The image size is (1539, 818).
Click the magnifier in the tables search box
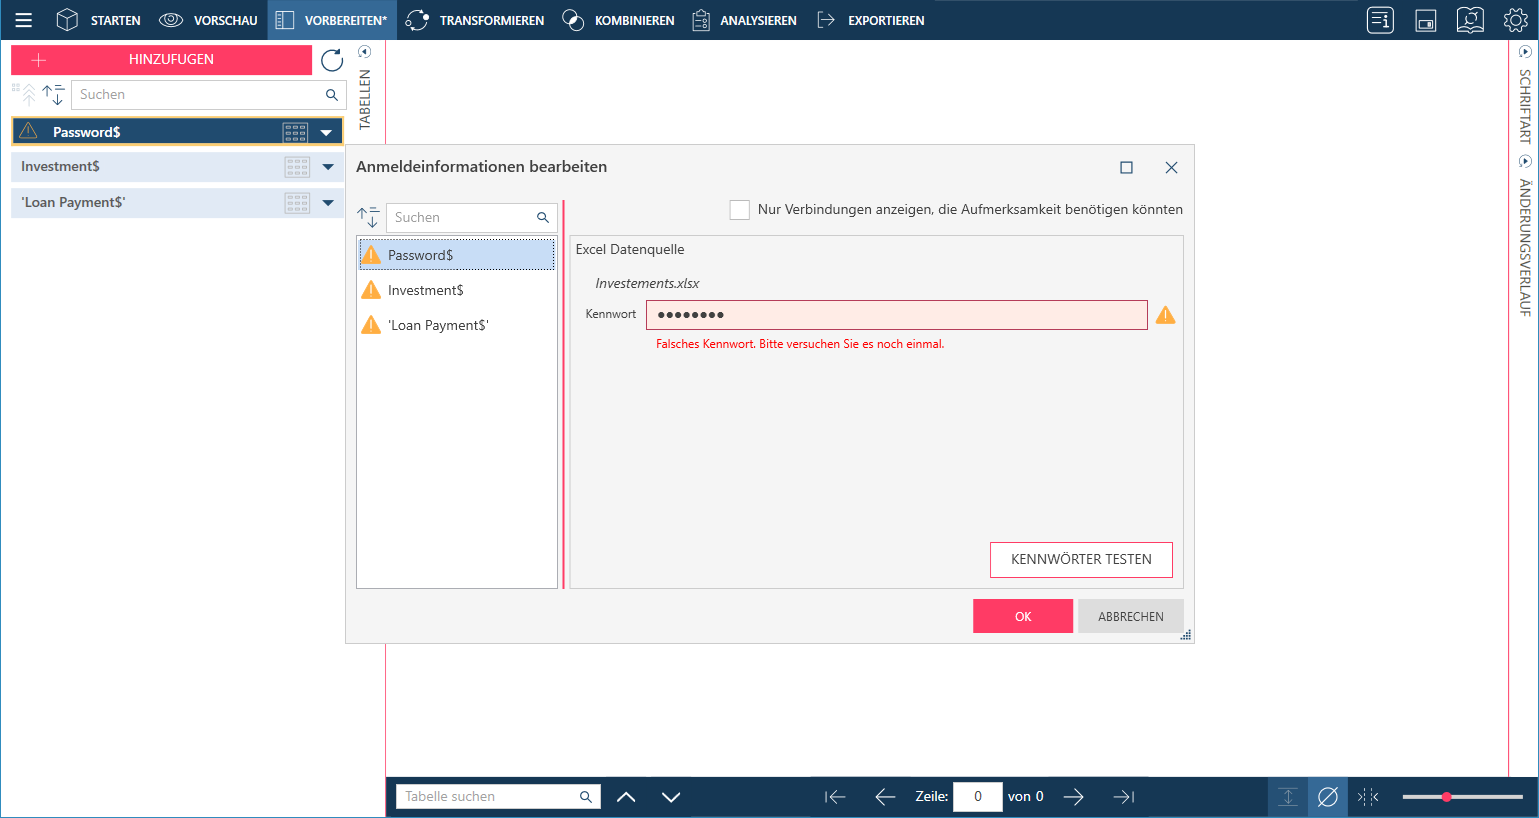[332, 95]
